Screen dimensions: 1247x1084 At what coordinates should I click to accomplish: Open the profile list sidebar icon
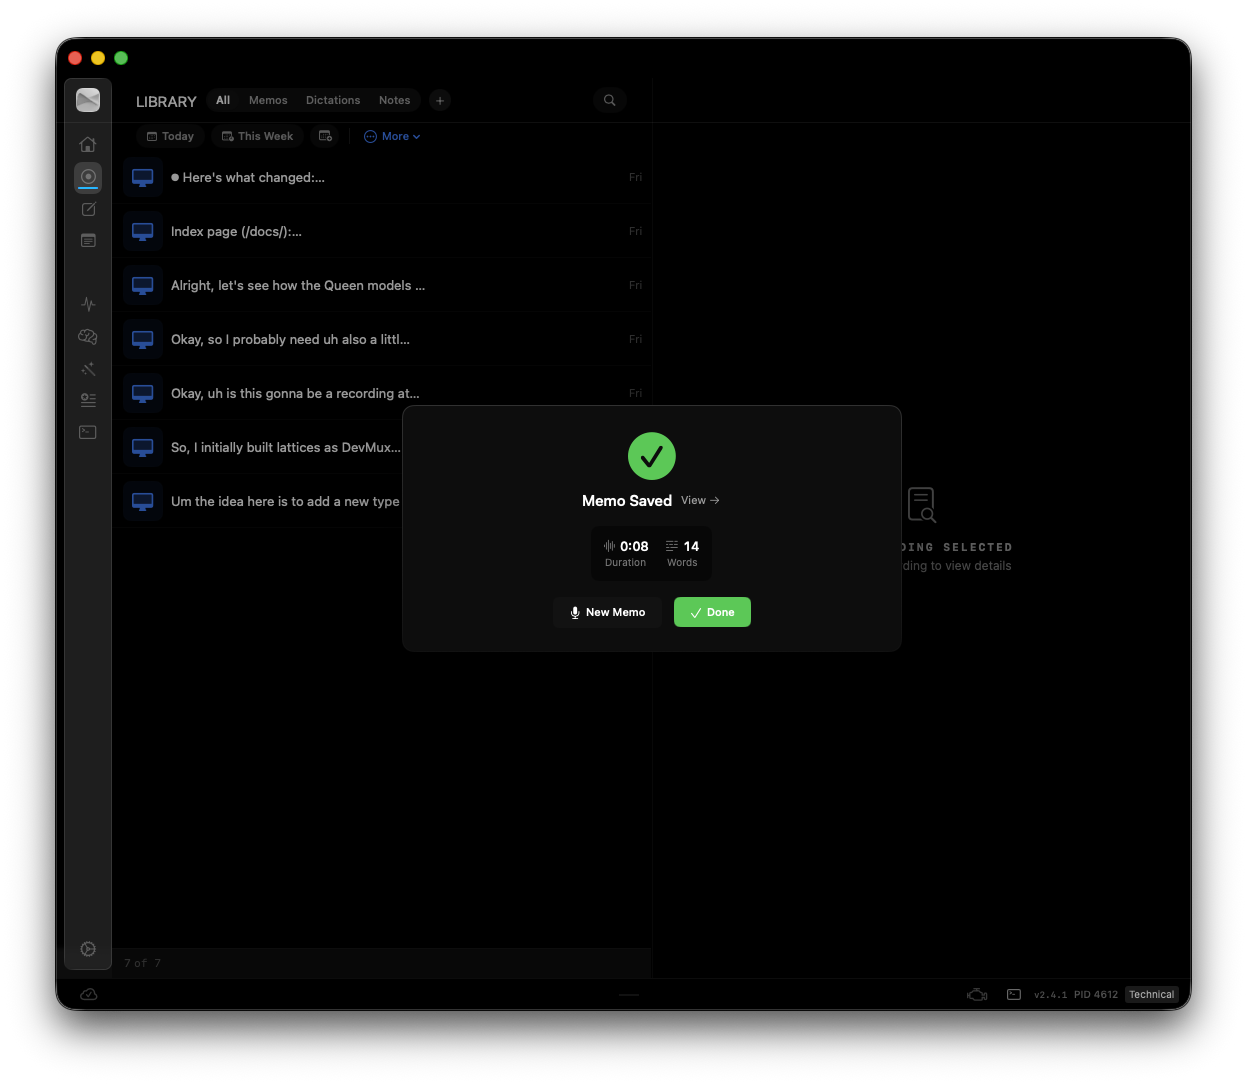[88, 400]
